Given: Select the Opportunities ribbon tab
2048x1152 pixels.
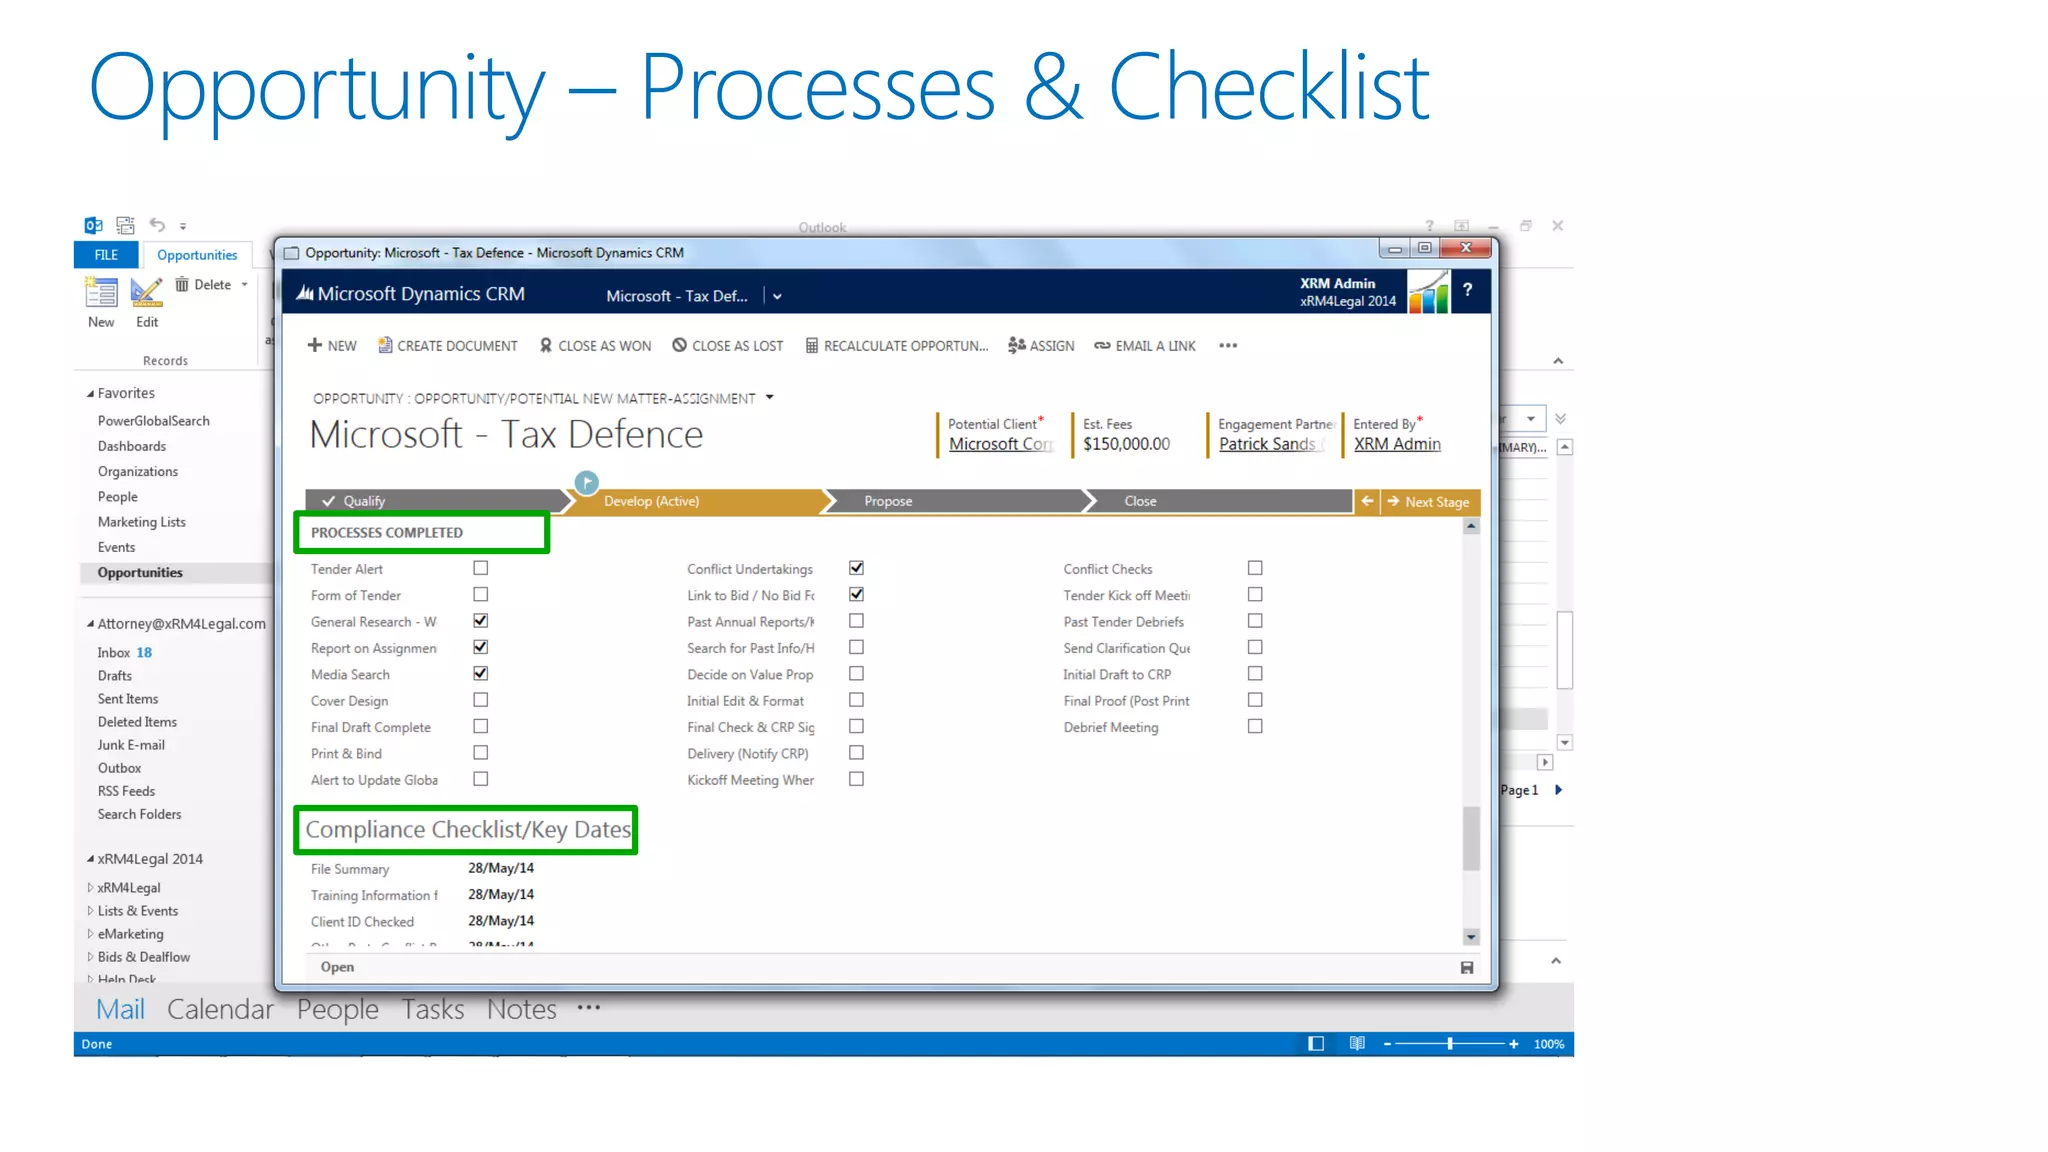Looking at the screenshot, I should (x=197, y=255).
